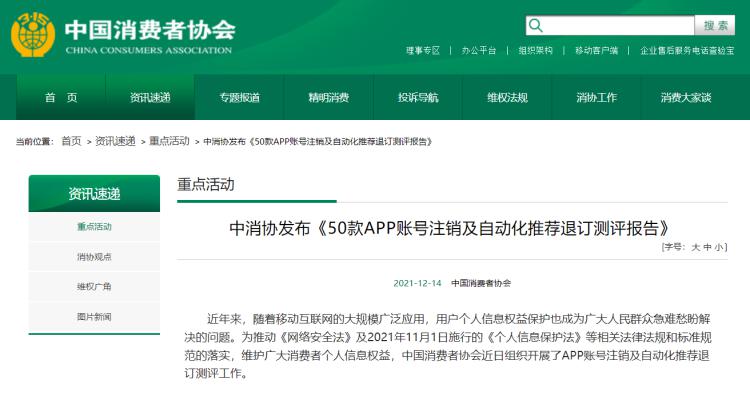Open 消费大家谈 navigation menu

[x=685, y=98]
